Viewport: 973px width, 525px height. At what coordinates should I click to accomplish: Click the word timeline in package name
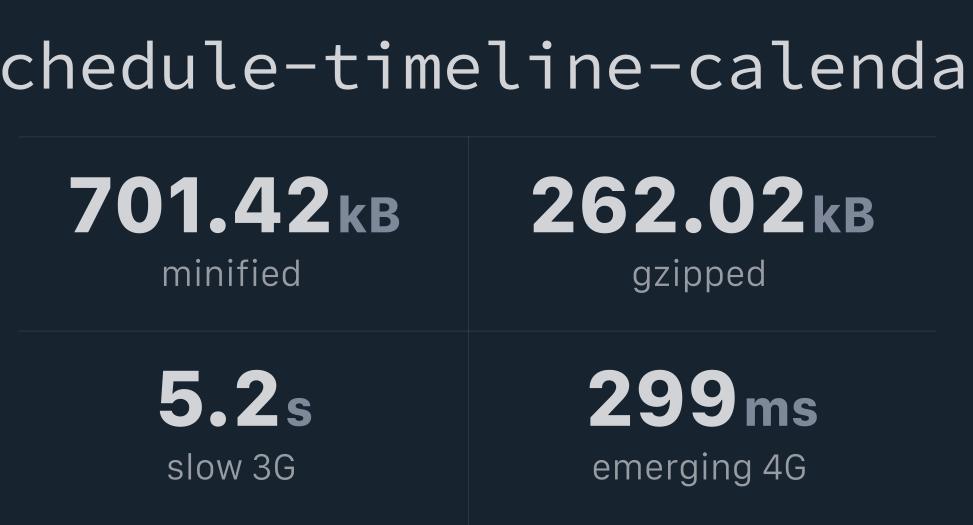483,66
